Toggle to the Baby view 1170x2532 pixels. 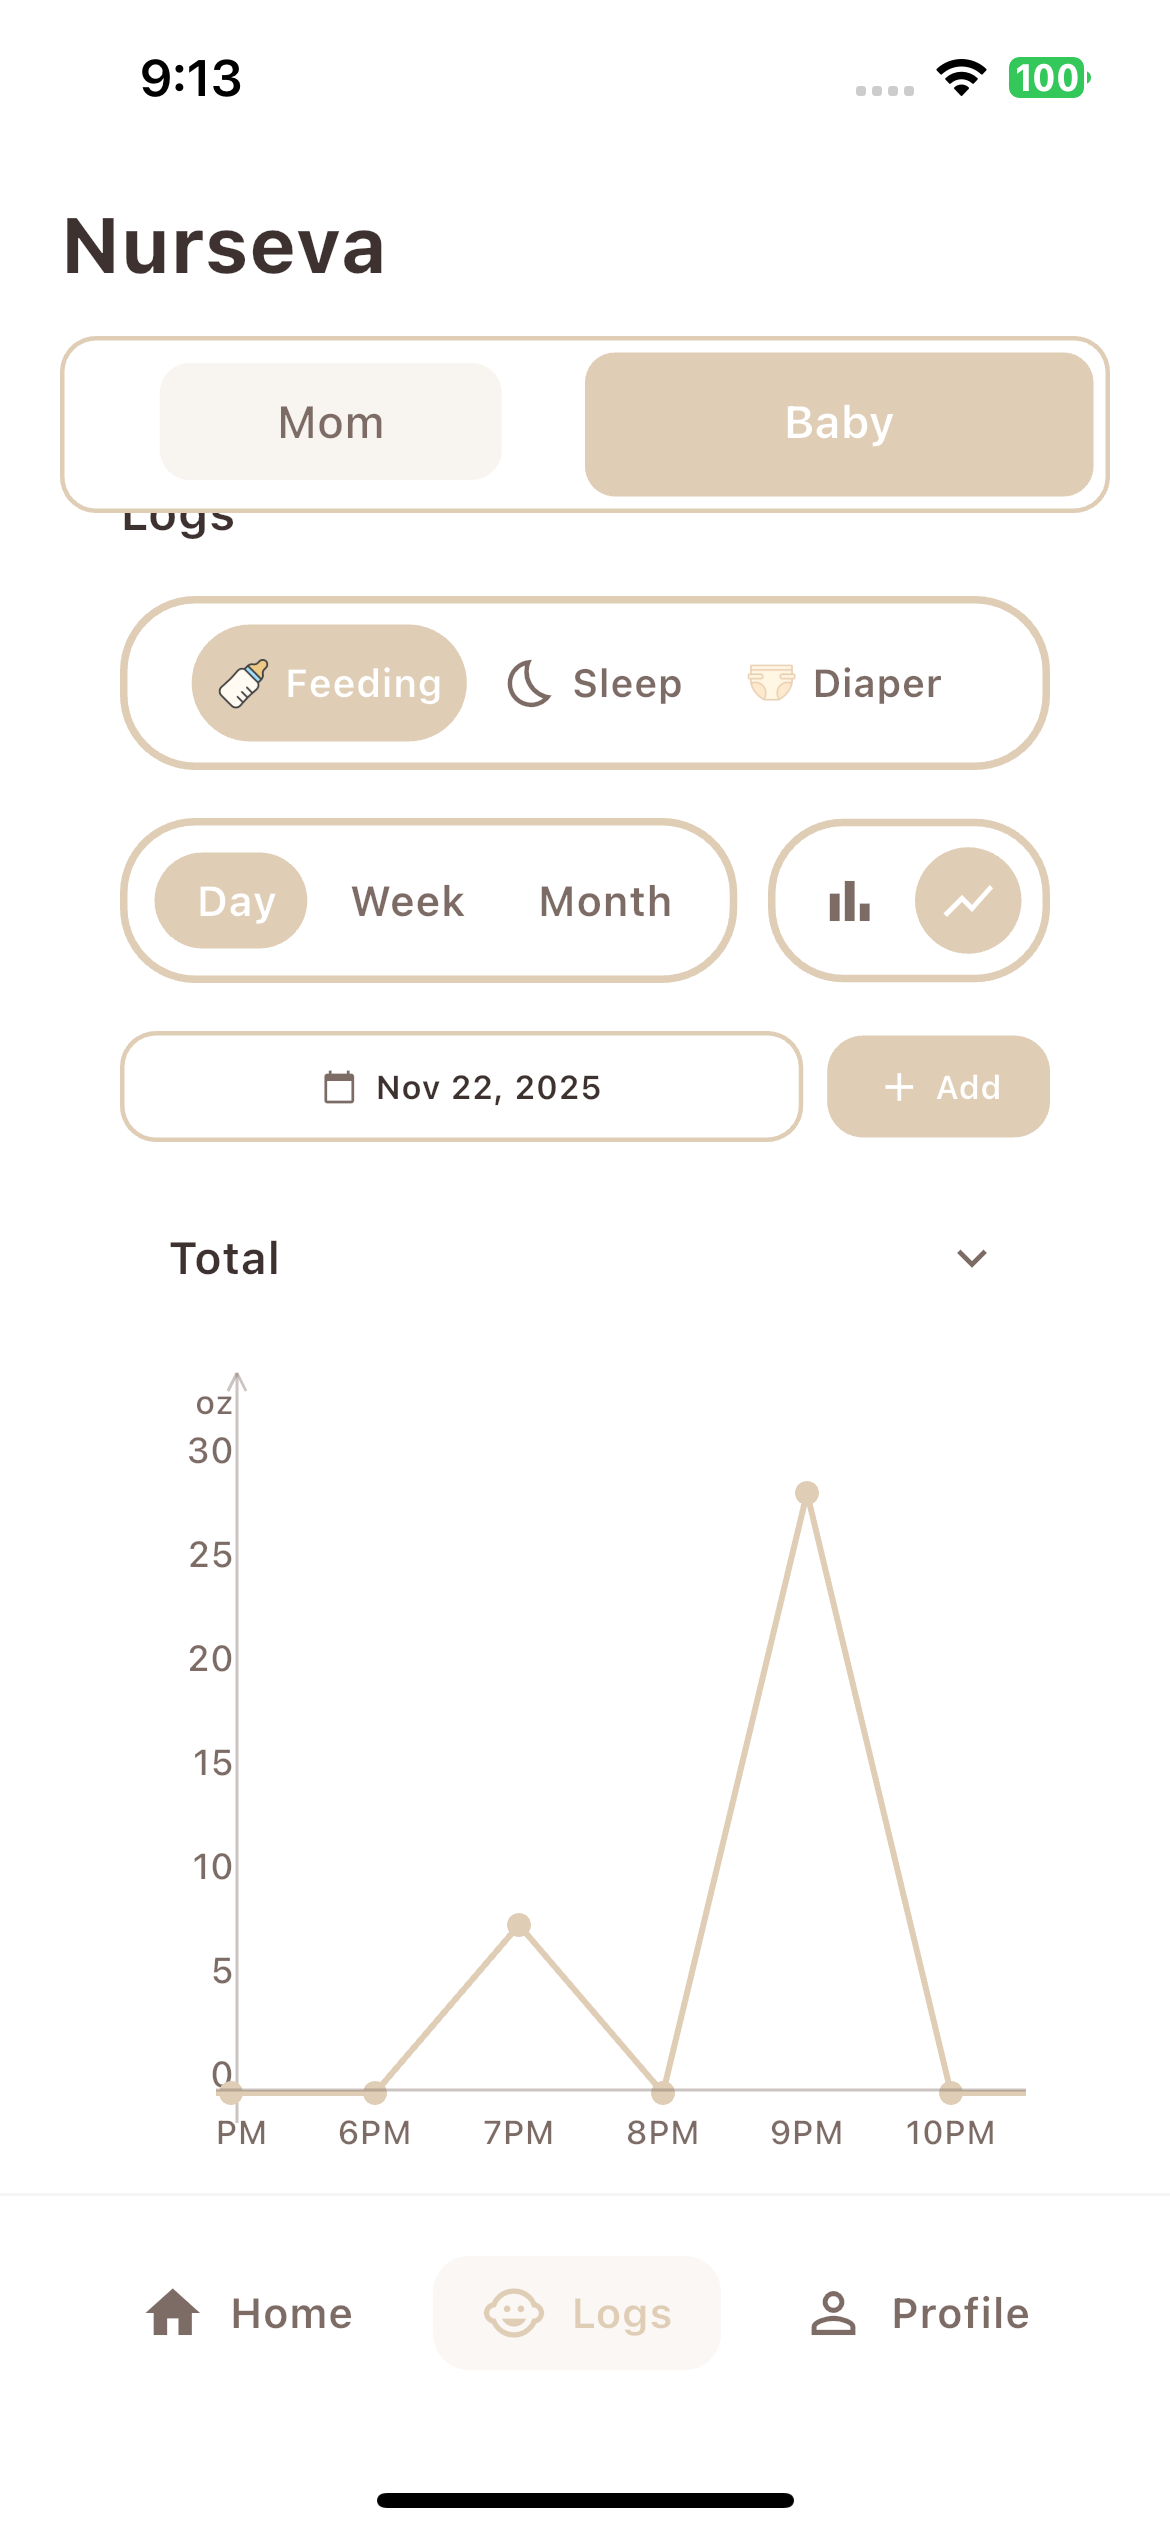pos(839,424)
